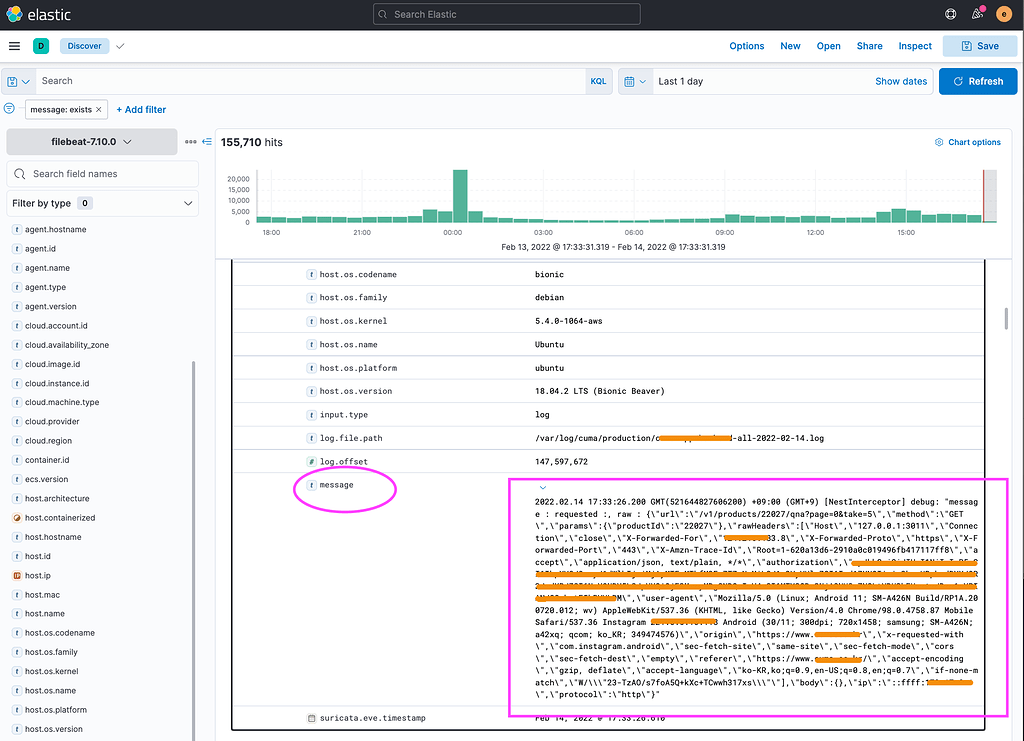Click the Show dates link
This screenshot has width=1024, height=741.
[x=901, y=81]
